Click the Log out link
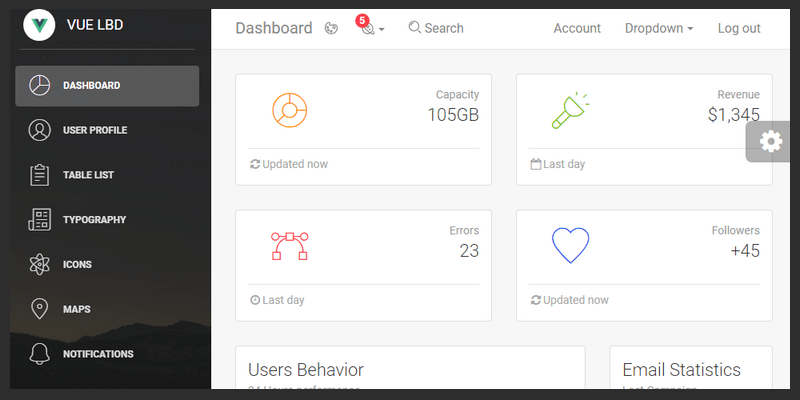Viewport: 800px width, 400px height. point(739,28)
